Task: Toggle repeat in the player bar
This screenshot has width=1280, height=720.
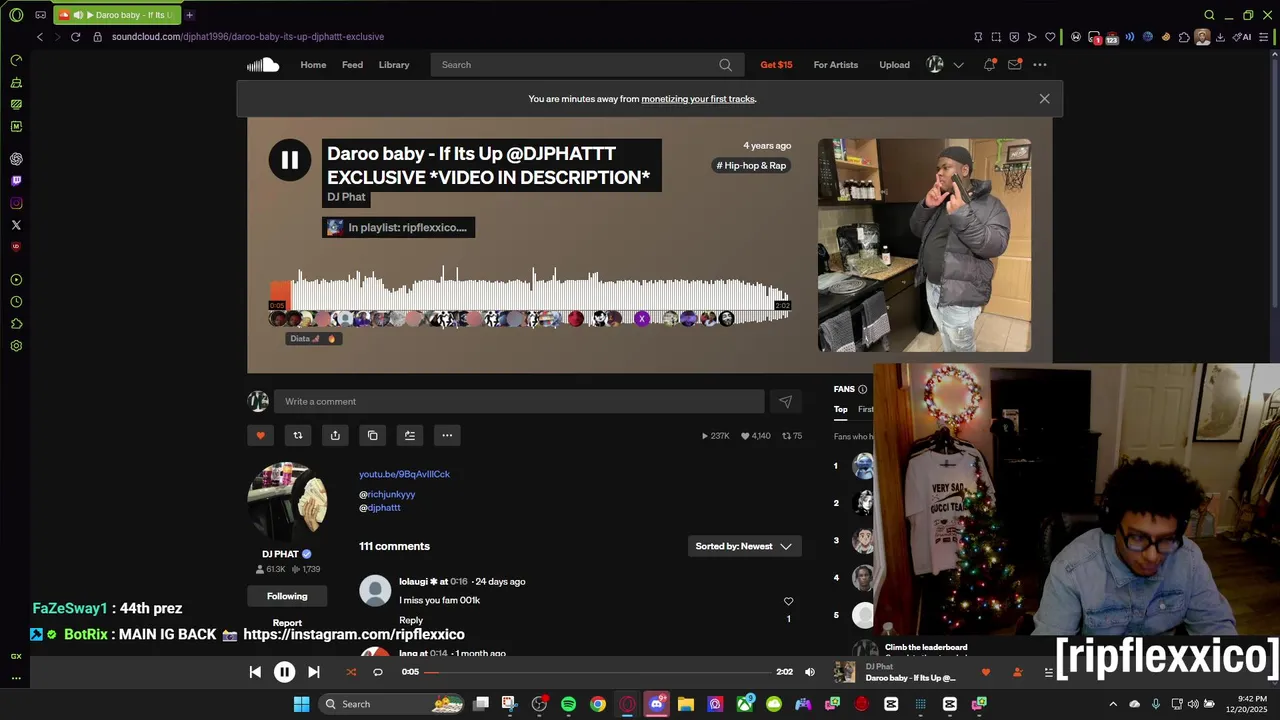Action: point(378,672)
